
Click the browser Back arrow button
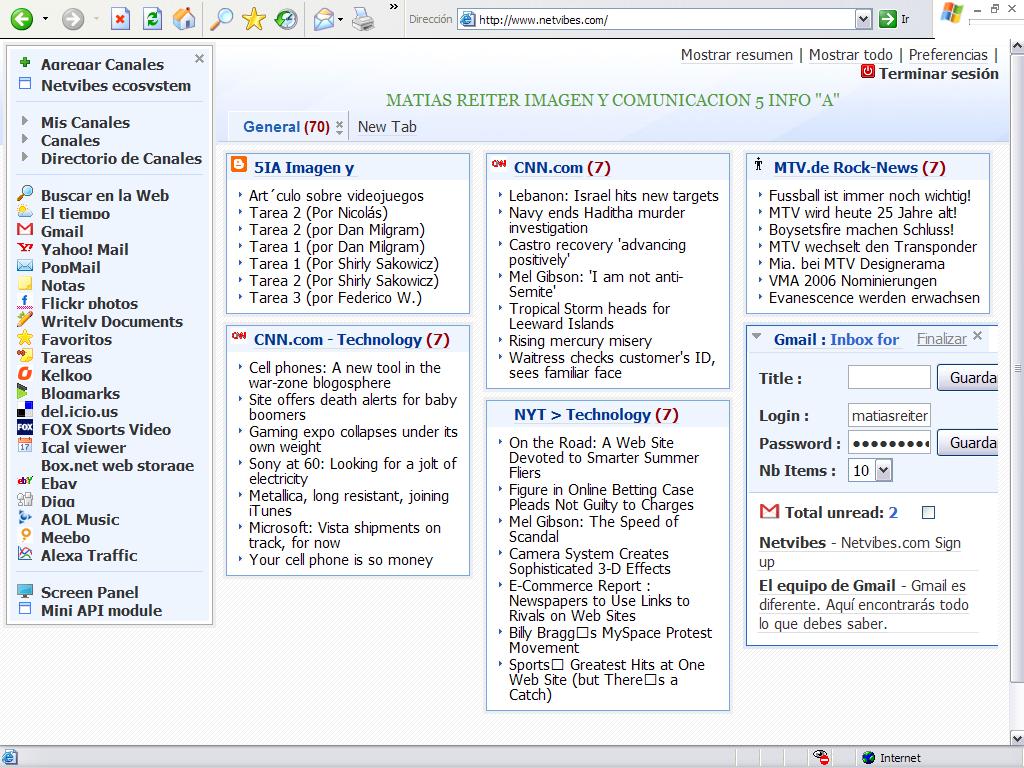pos(22,19)
